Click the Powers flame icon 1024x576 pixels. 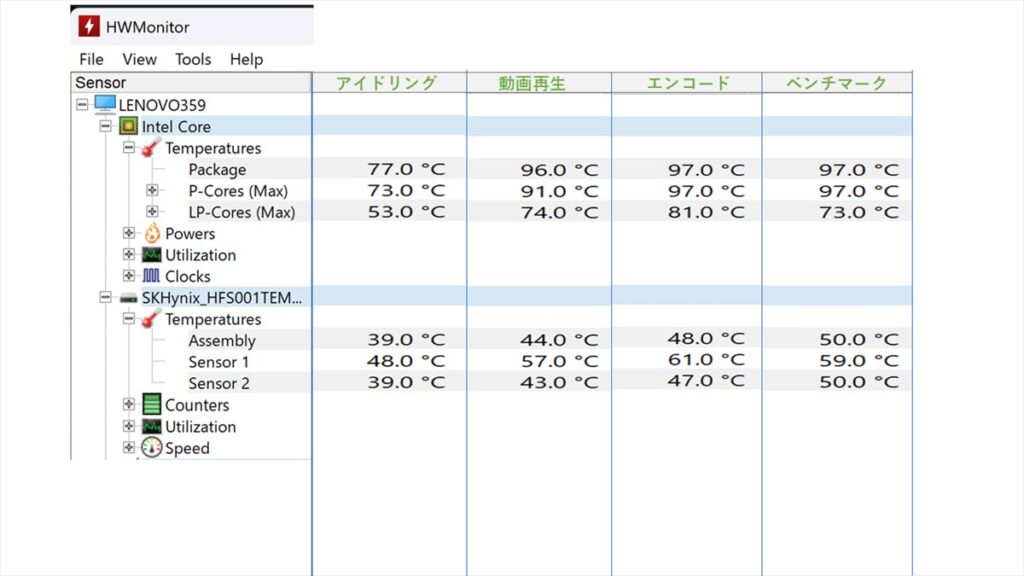[x=152, y=233]
